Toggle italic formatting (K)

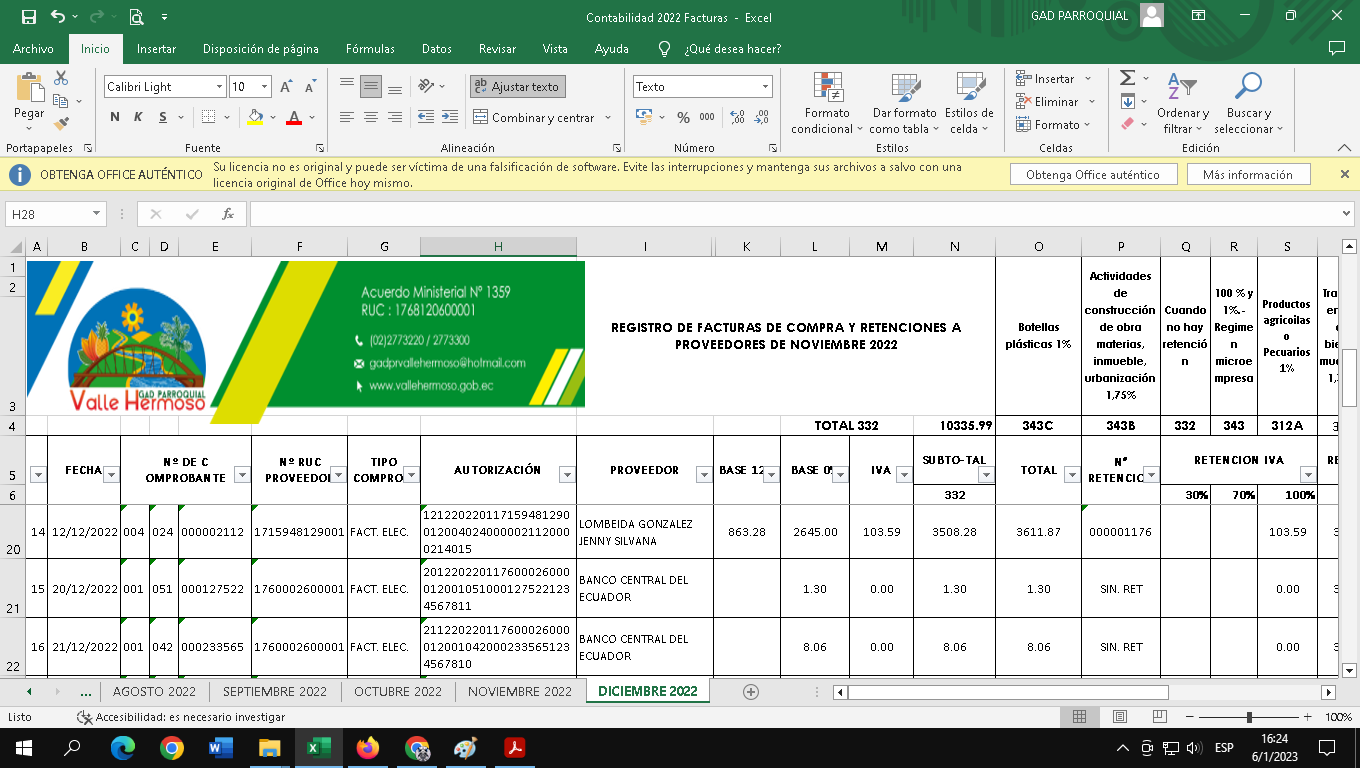[x=137, y=118]
